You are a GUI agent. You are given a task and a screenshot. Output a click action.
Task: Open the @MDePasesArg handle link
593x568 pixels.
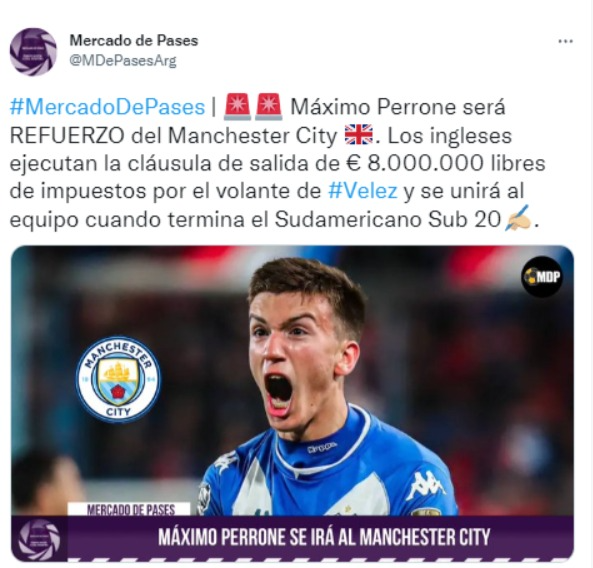pos(123,61)
